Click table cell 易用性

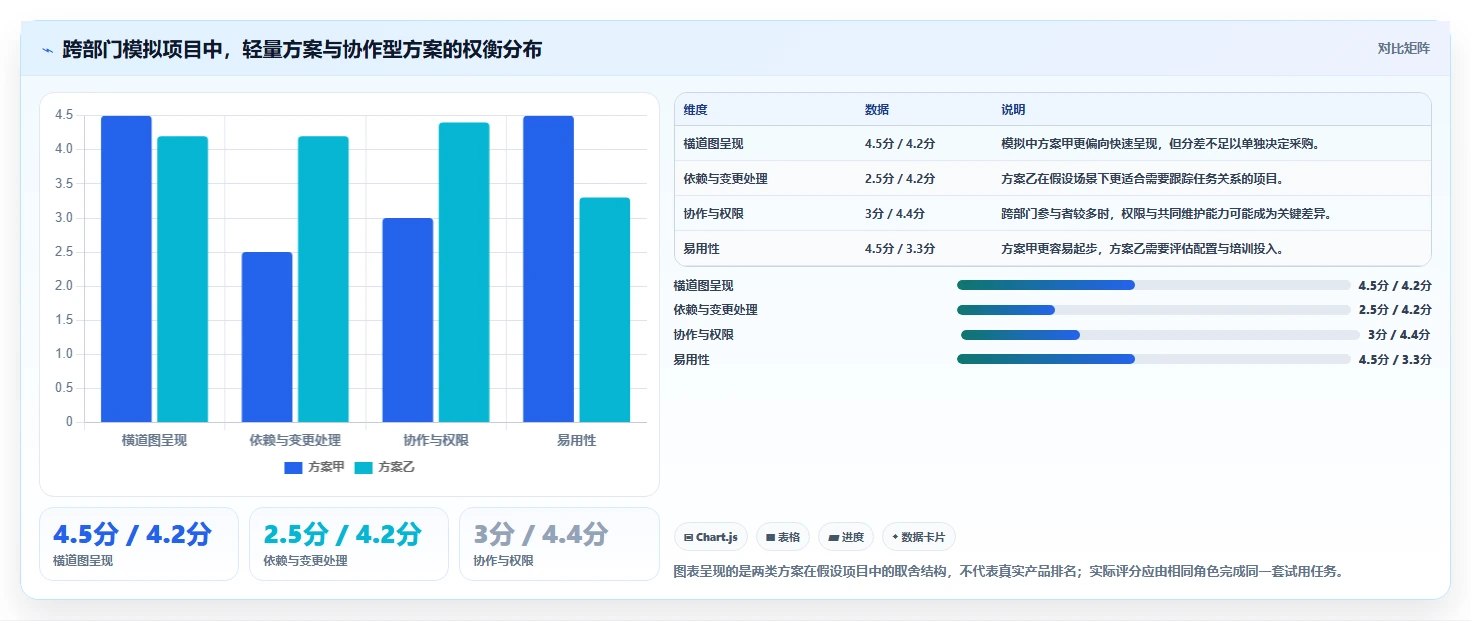coord(701,248)
